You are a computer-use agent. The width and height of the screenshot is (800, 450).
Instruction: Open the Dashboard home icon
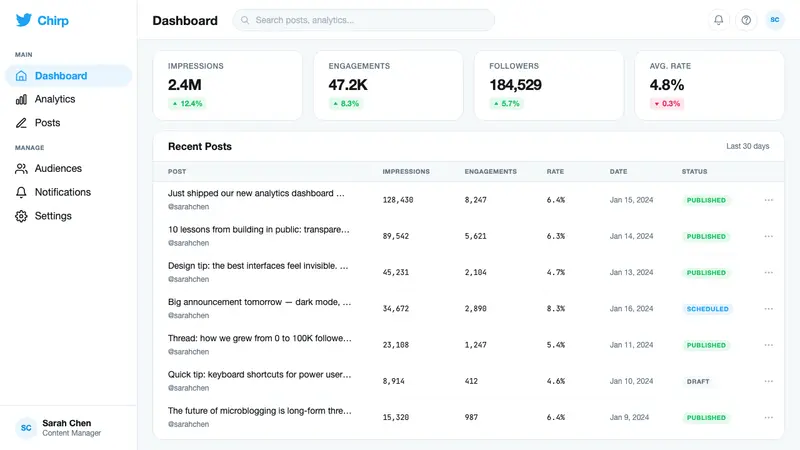tap(21, 76)
